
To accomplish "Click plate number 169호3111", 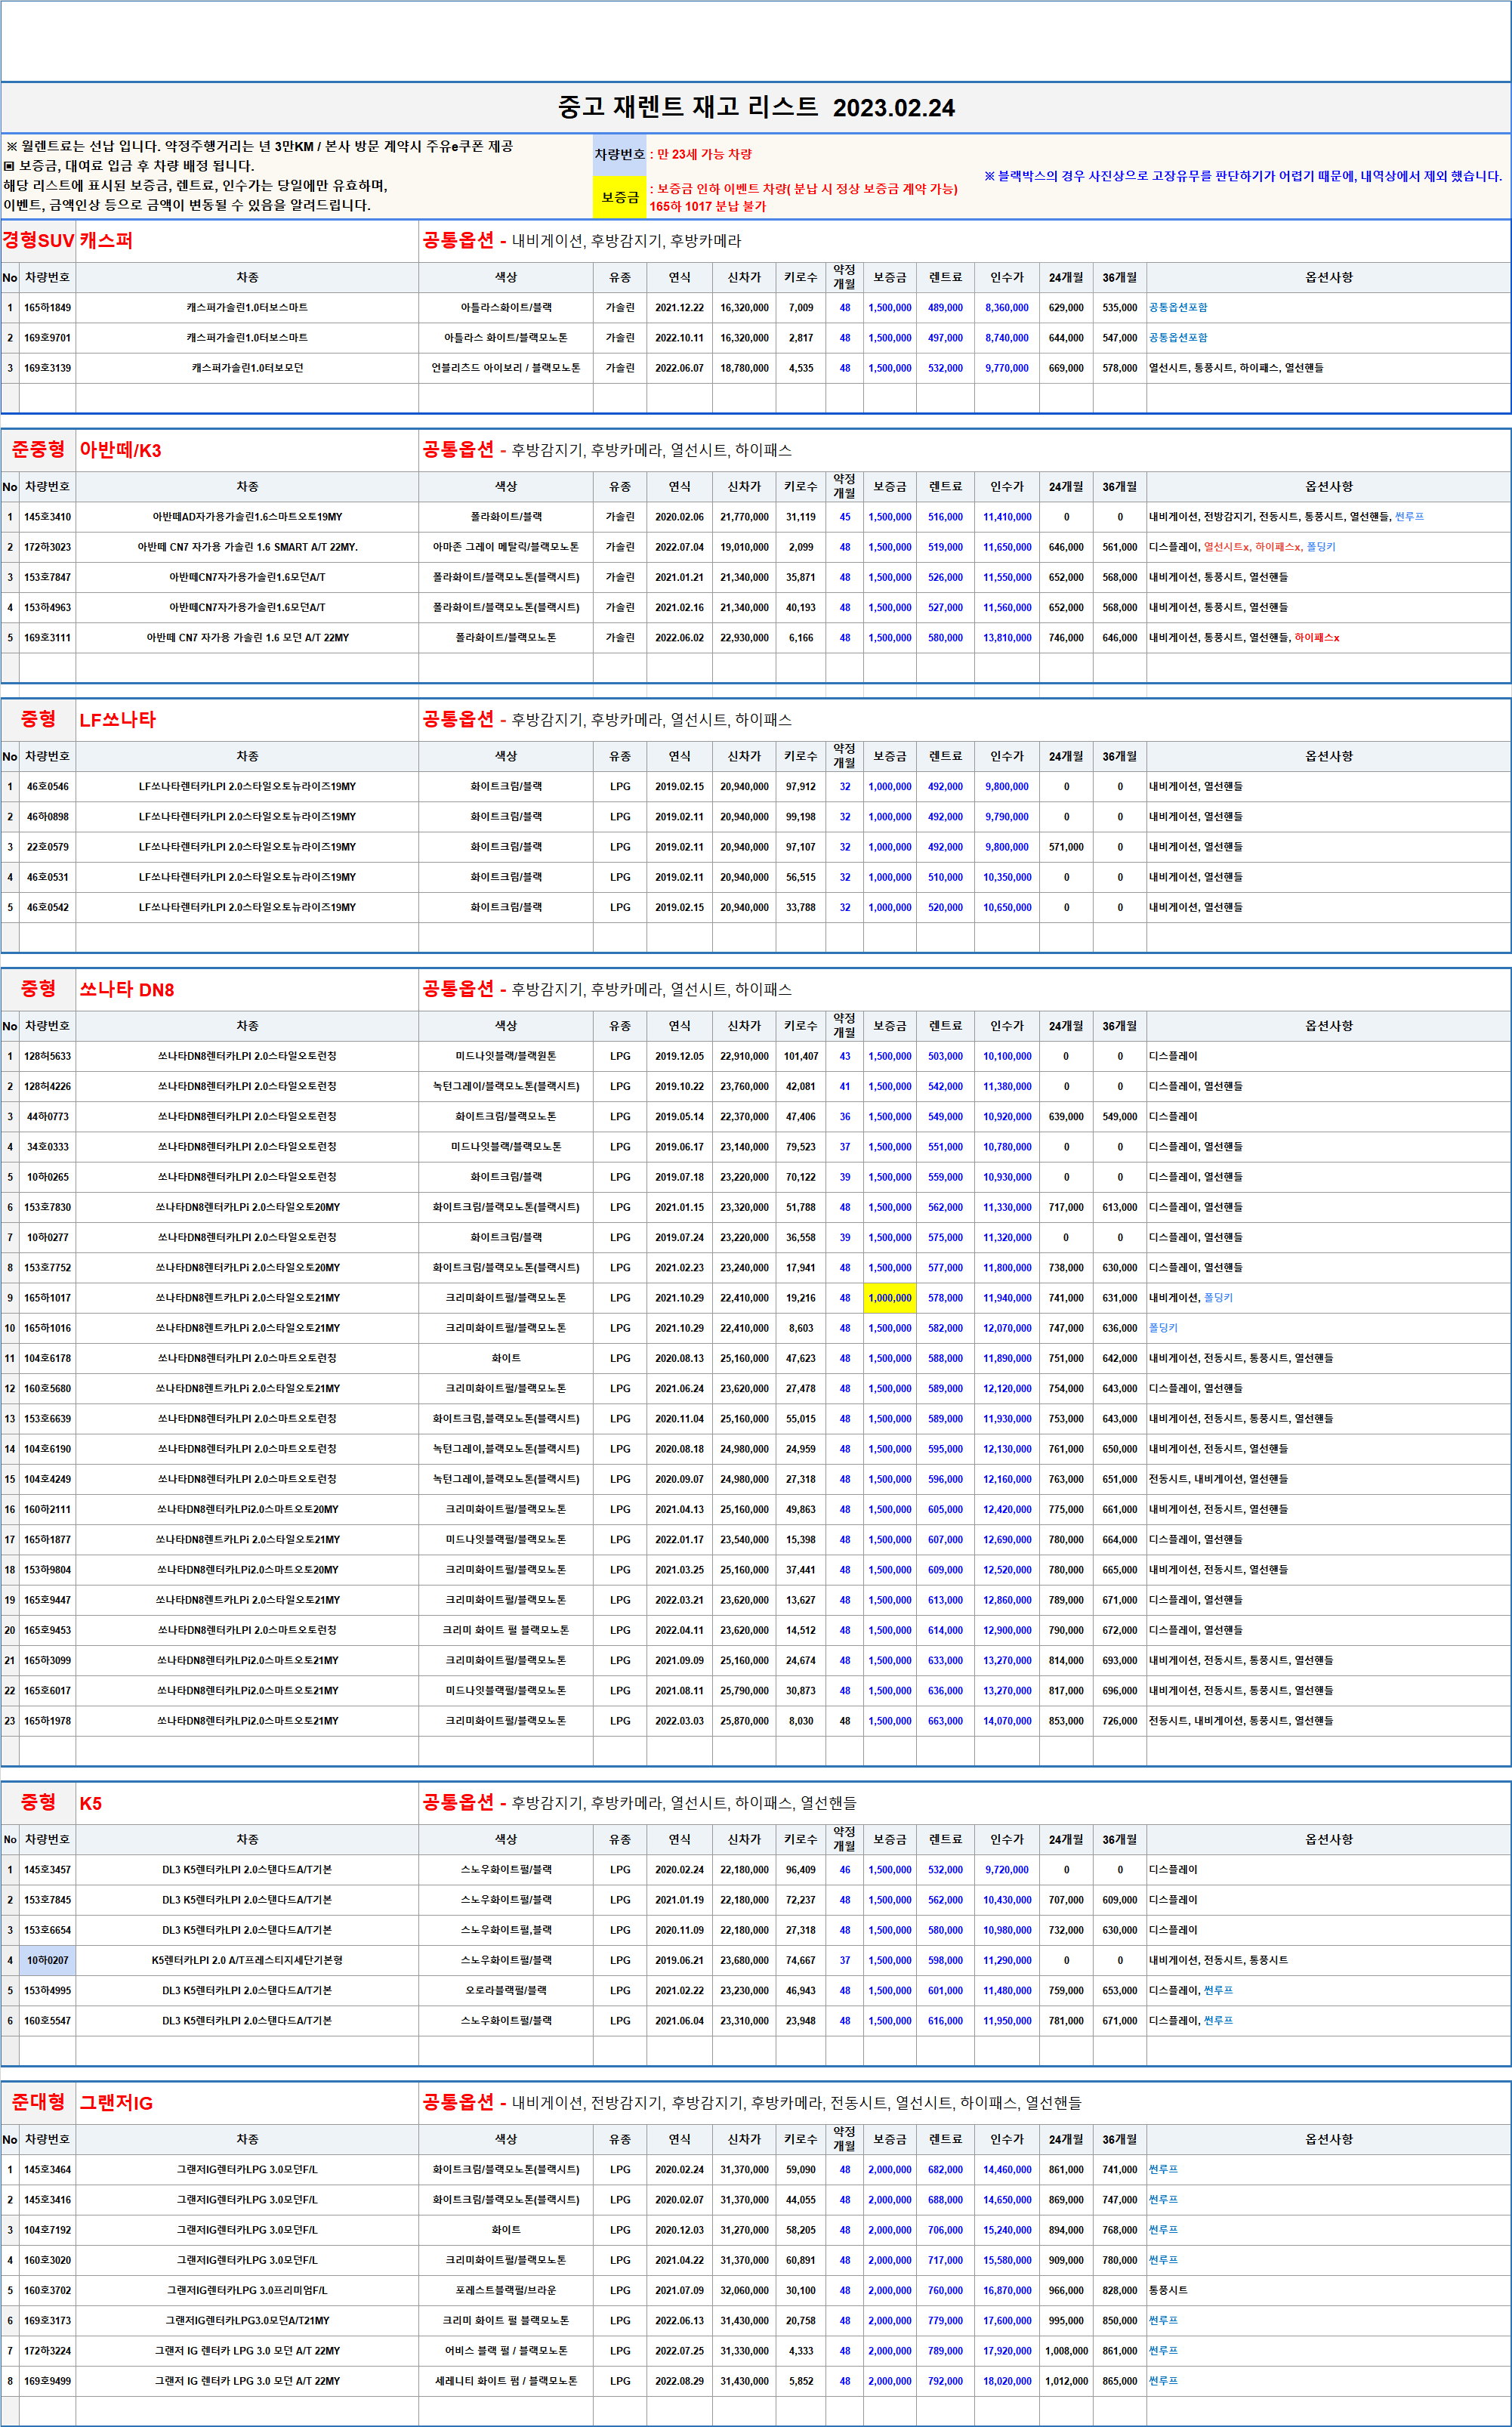I will coord(48,637).
